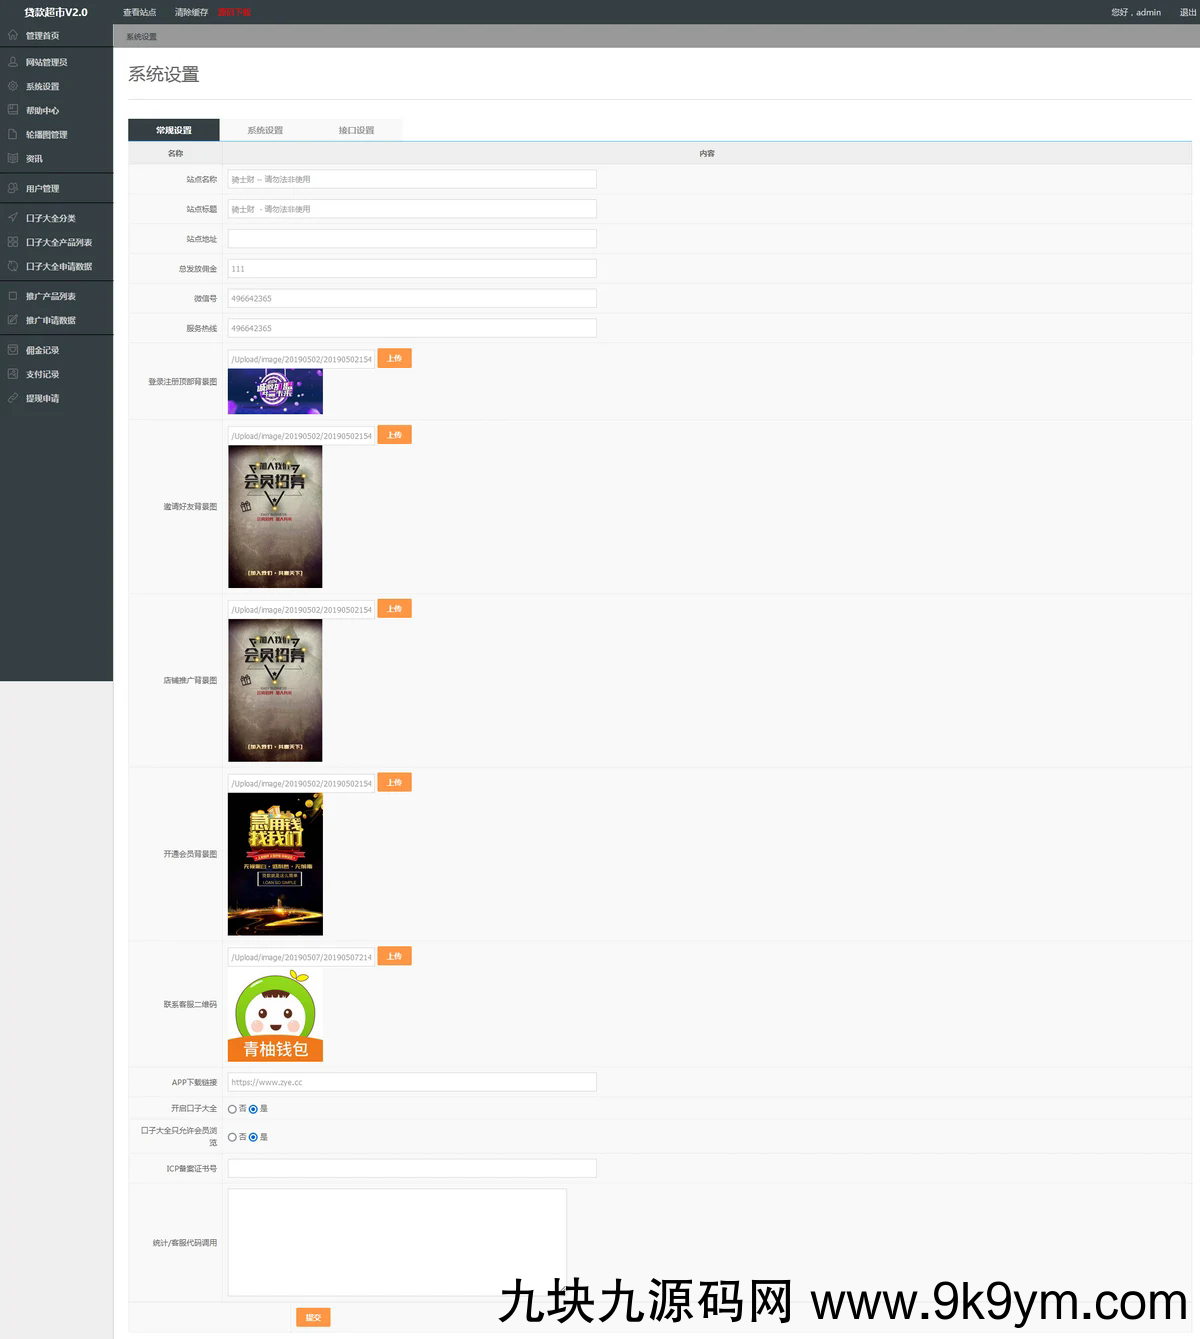The width and height of the screenshot is (1200, 1339).
Task: Select 是 for 开启口子大全
Action: pos(253,1109)
